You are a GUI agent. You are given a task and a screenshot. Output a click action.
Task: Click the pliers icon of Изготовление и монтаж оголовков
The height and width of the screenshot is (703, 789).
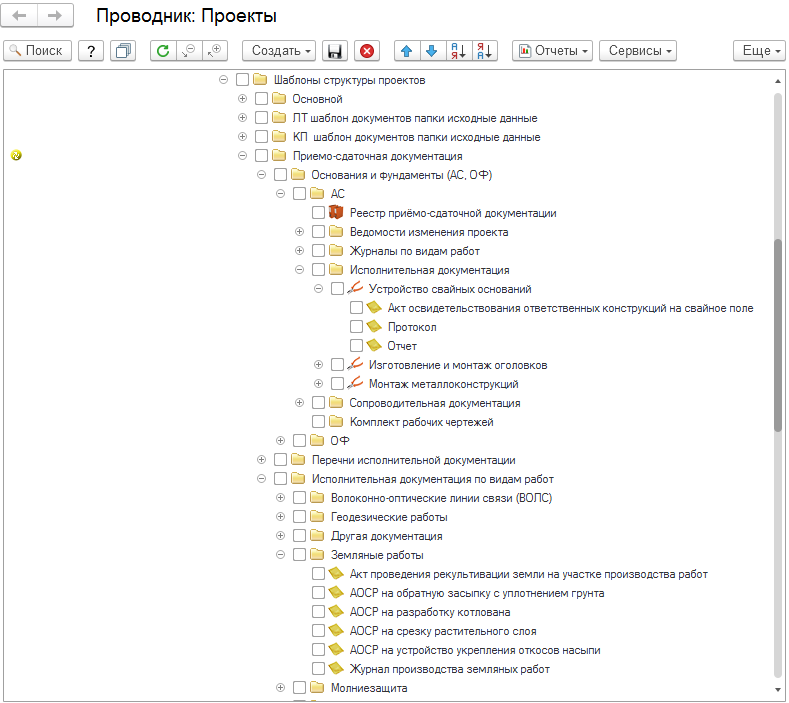[355, 364]
